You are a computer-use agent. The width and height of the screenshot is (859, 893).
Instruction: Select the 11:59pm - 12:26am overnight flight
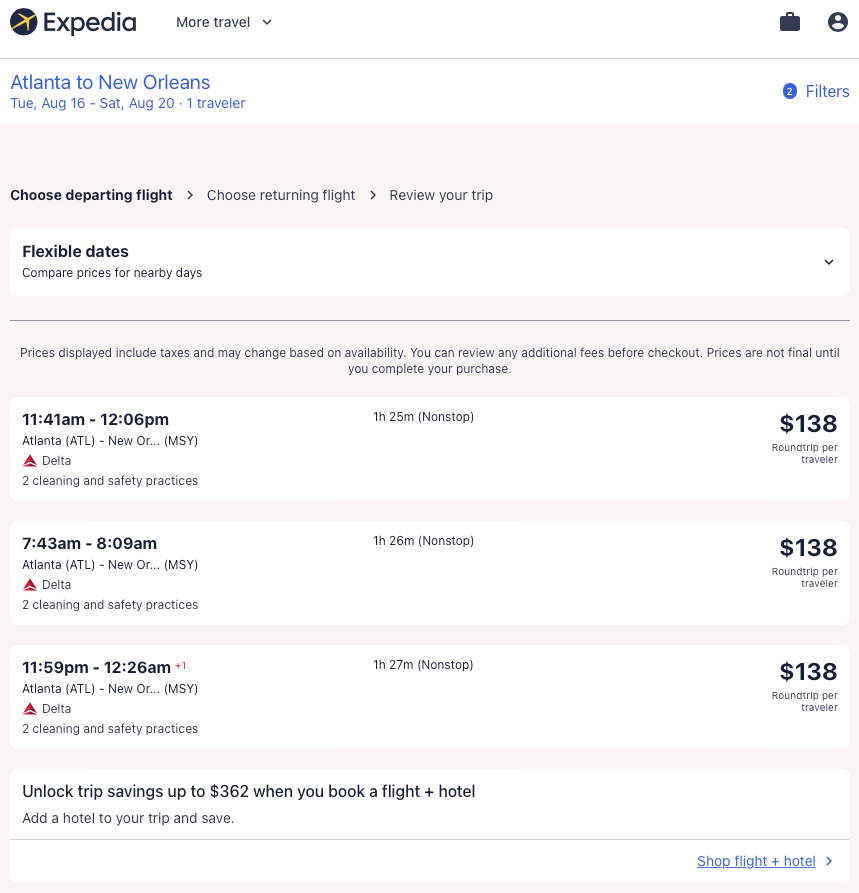(x=97, y=667)
